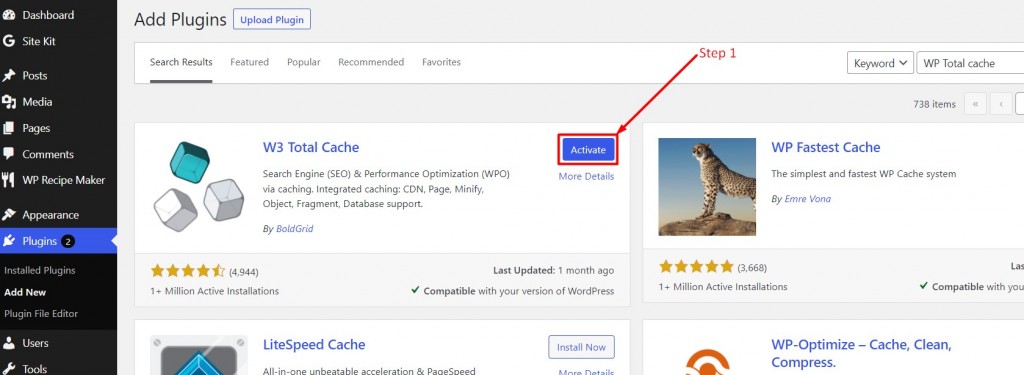Click W3 Total Cache star rating
This screenshot has height=375, width=1024.
pos(187,270)
